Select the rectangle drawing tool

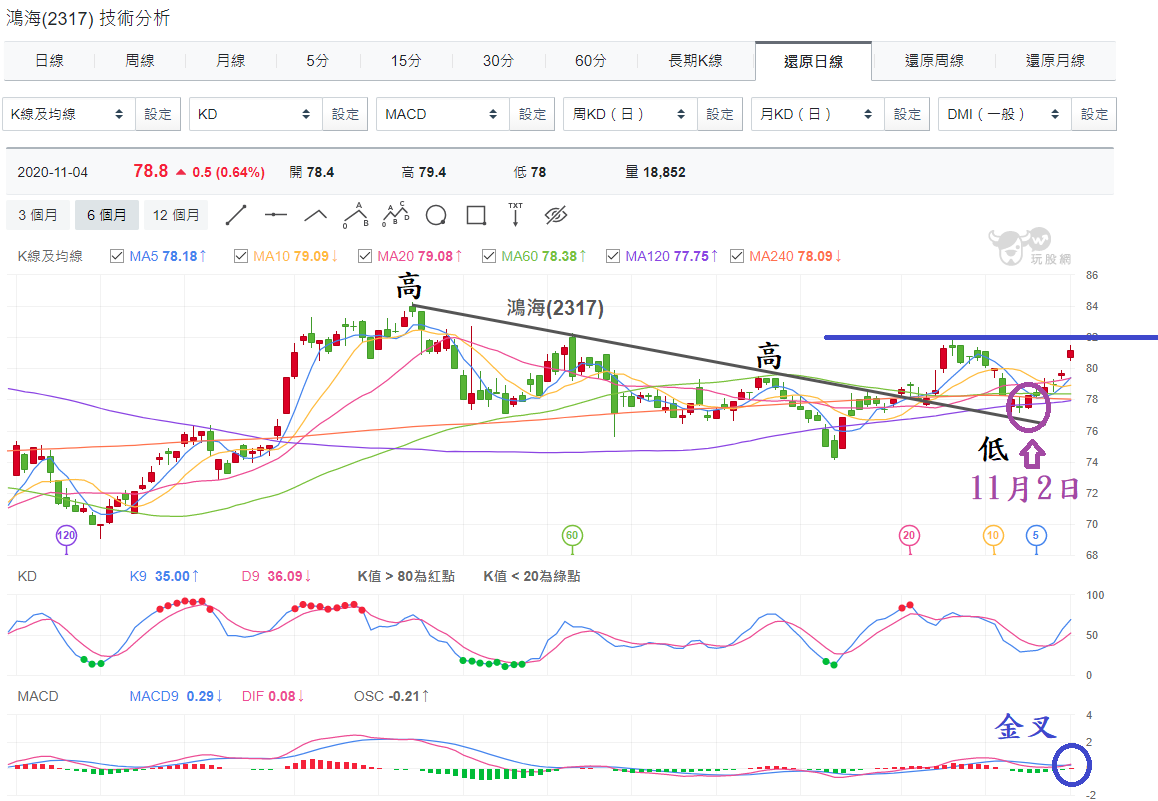point(476,215)
